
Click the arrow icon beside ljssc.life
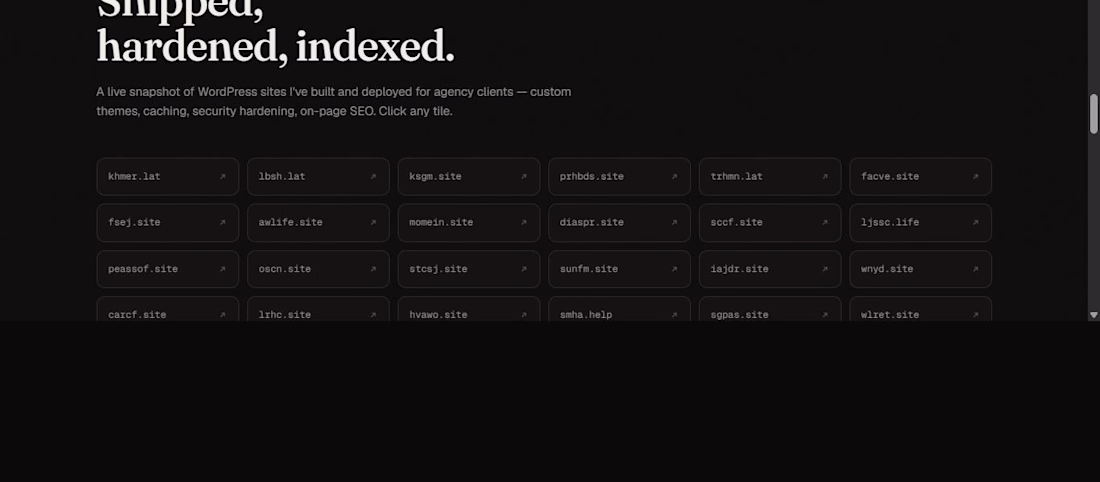click(975, 222)
